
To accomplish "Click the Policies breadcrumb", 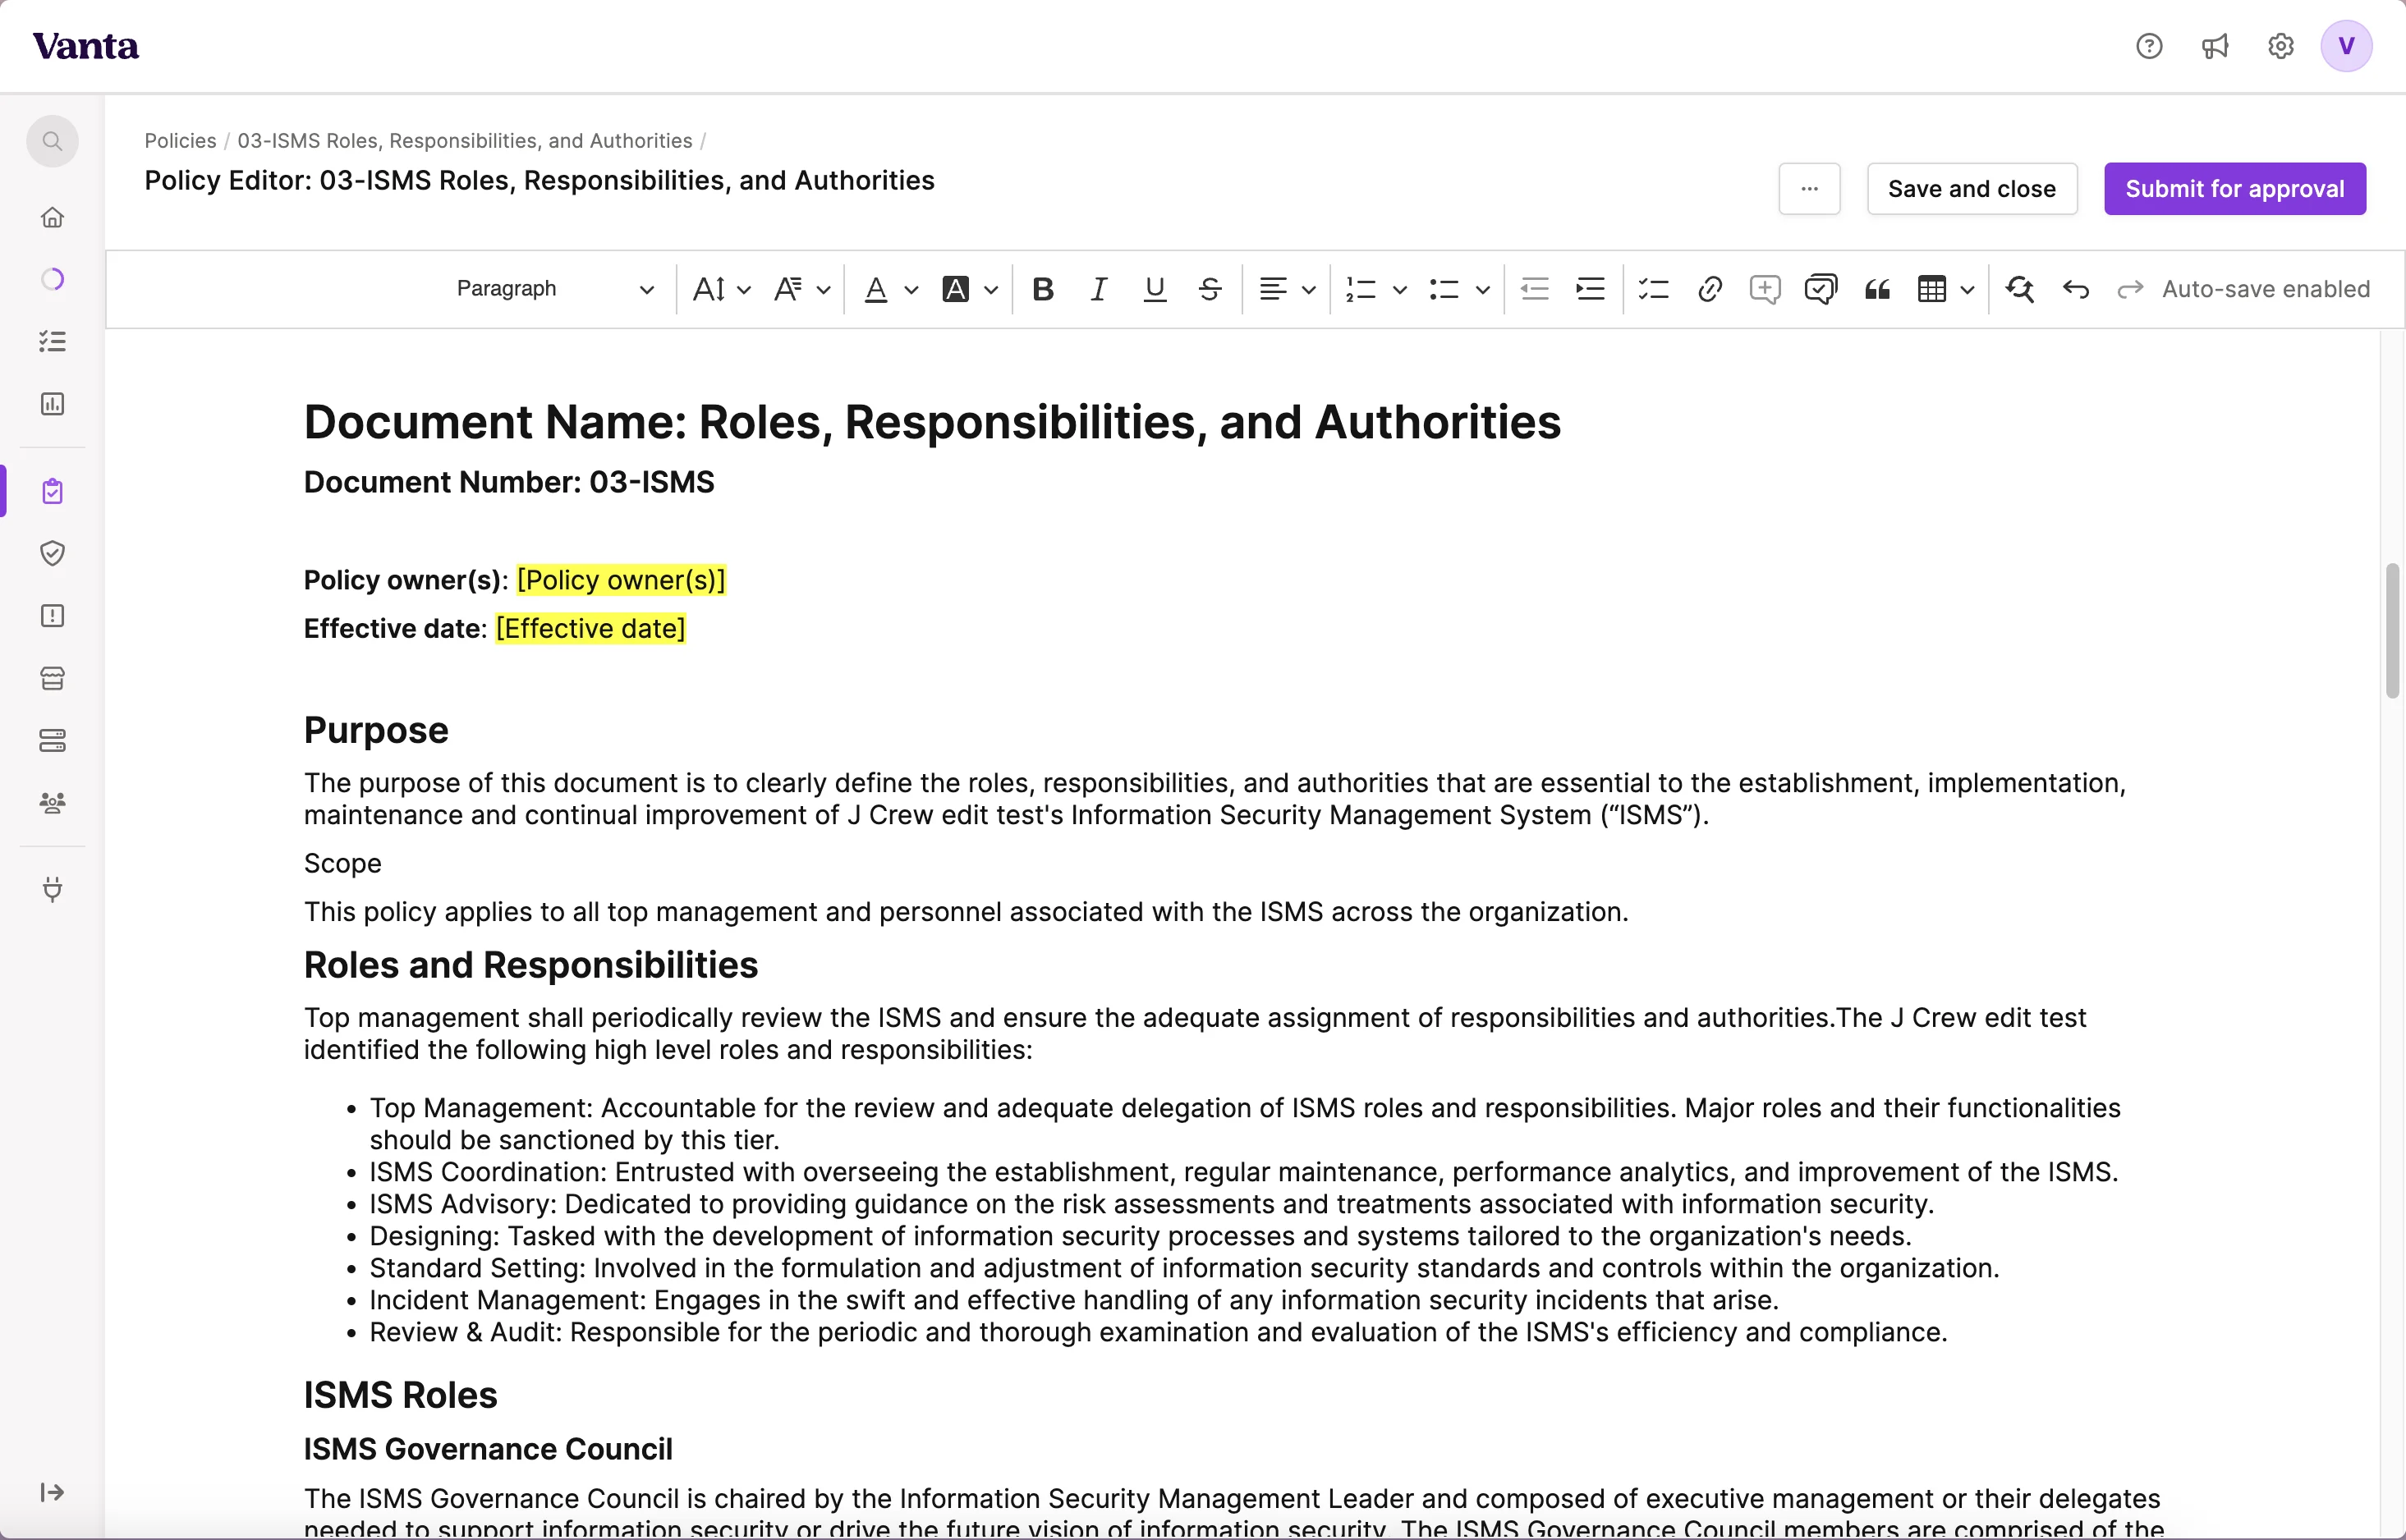I will click(x=180, y=141).
